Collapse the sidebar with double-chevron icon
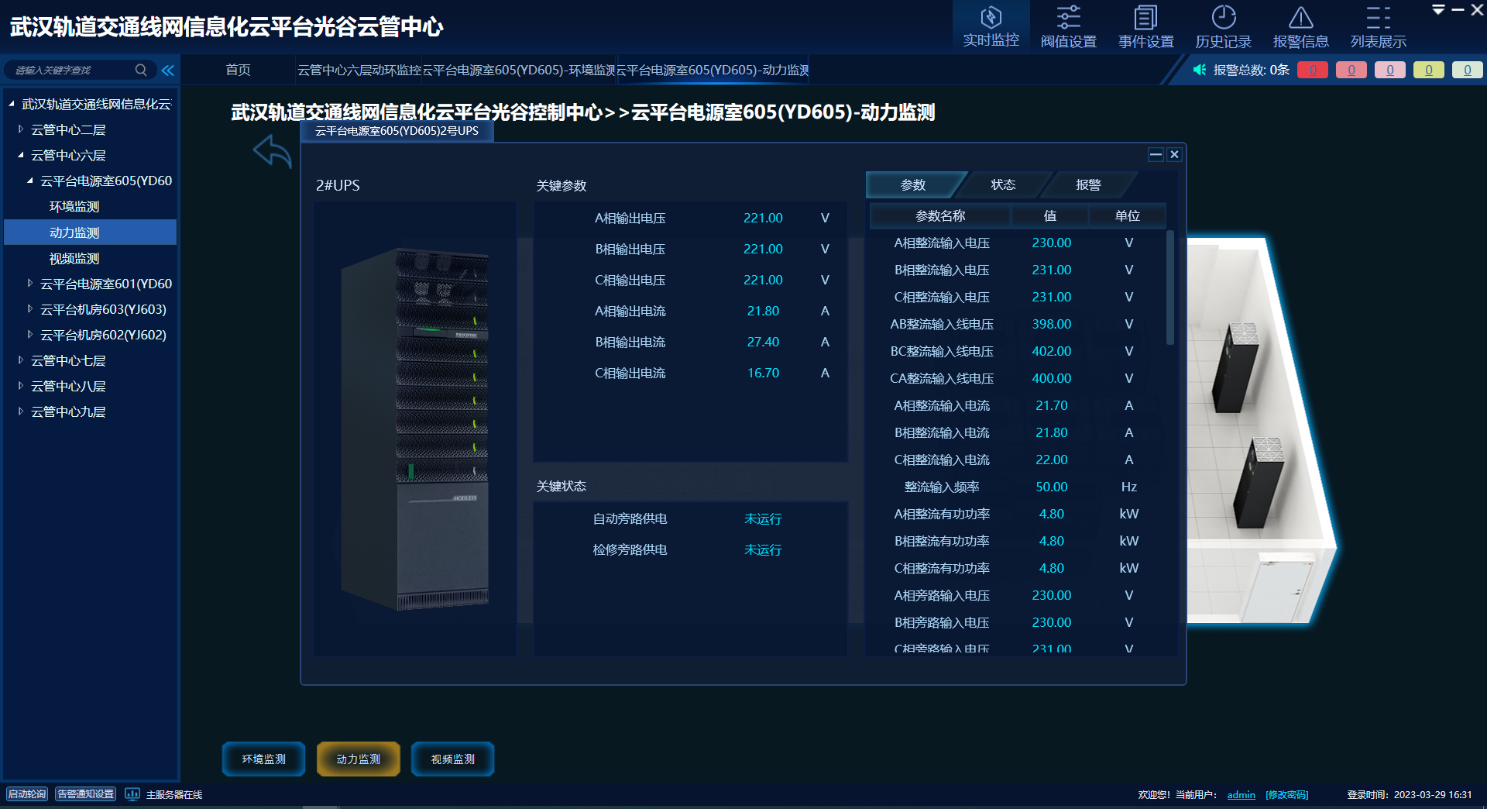 [167, 70]
